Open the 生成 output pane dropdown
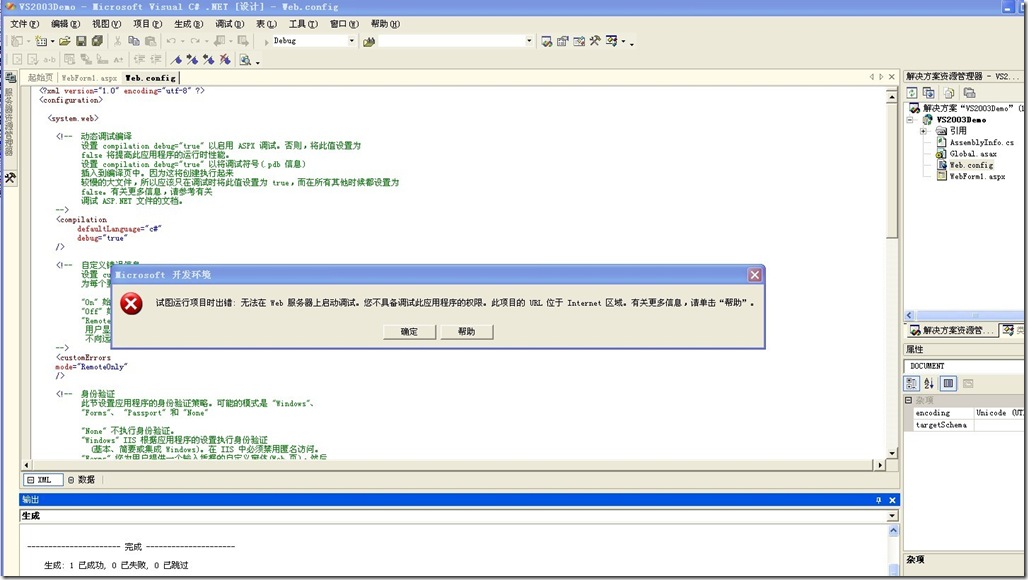1028x580 pixels. (x=892, y=516)
